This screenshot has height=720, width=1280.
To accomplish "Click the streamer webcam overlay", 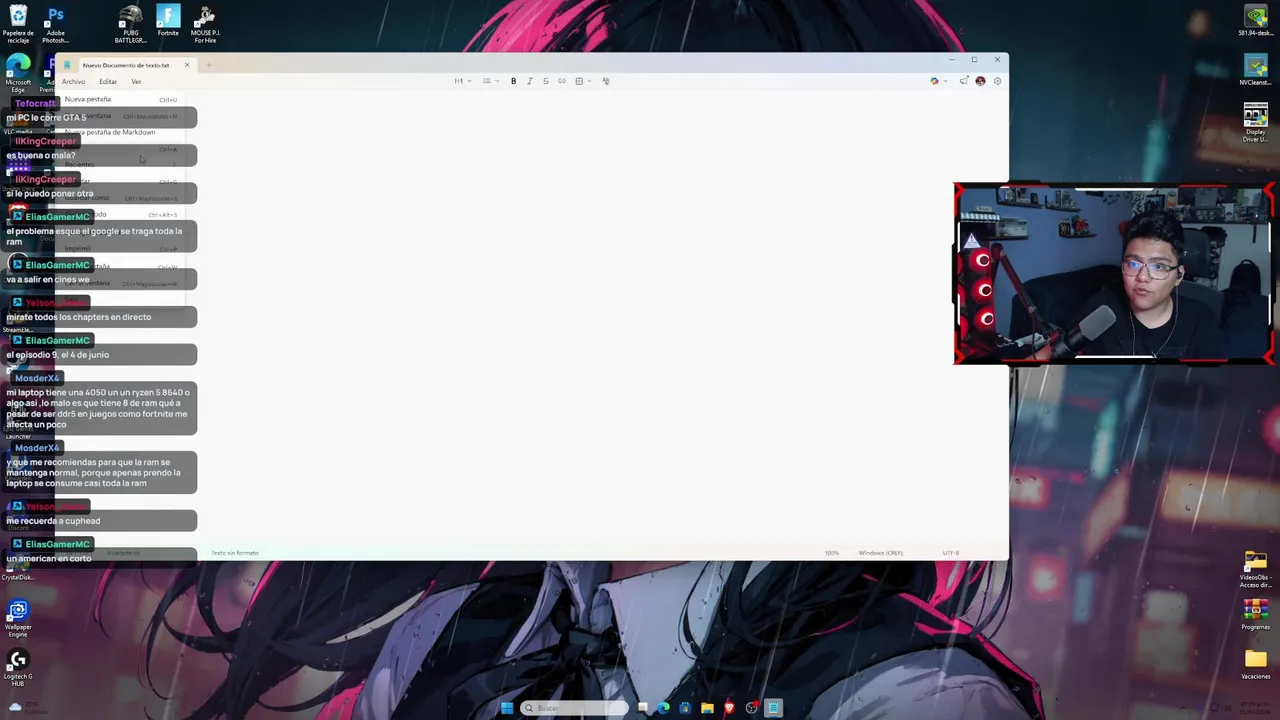I will (1114, 273).
